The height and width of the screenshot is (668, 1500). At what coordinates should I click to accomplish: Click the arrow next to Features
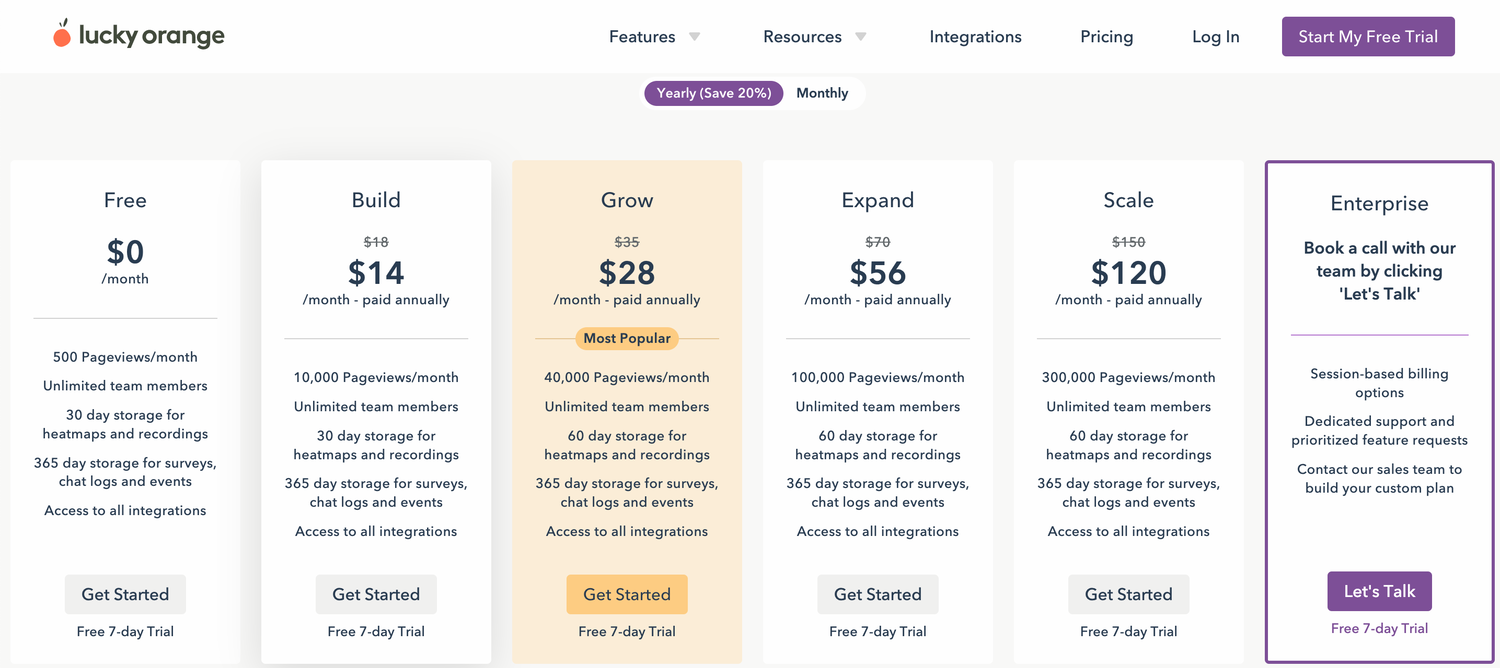(694, 37)
